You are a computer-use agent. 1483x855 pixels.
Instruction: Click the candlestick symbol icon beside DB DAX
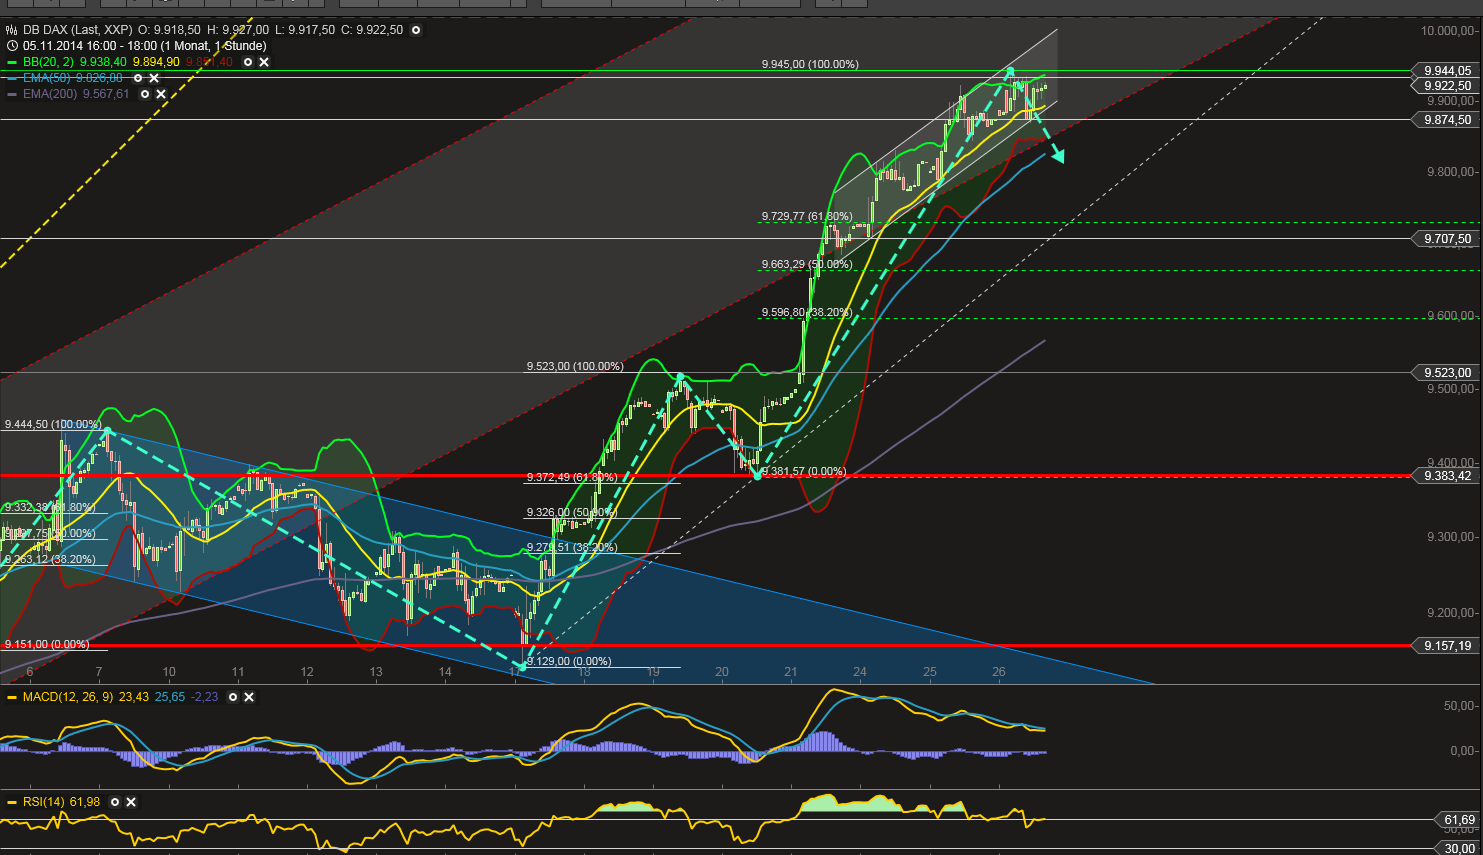click(11, 29)
